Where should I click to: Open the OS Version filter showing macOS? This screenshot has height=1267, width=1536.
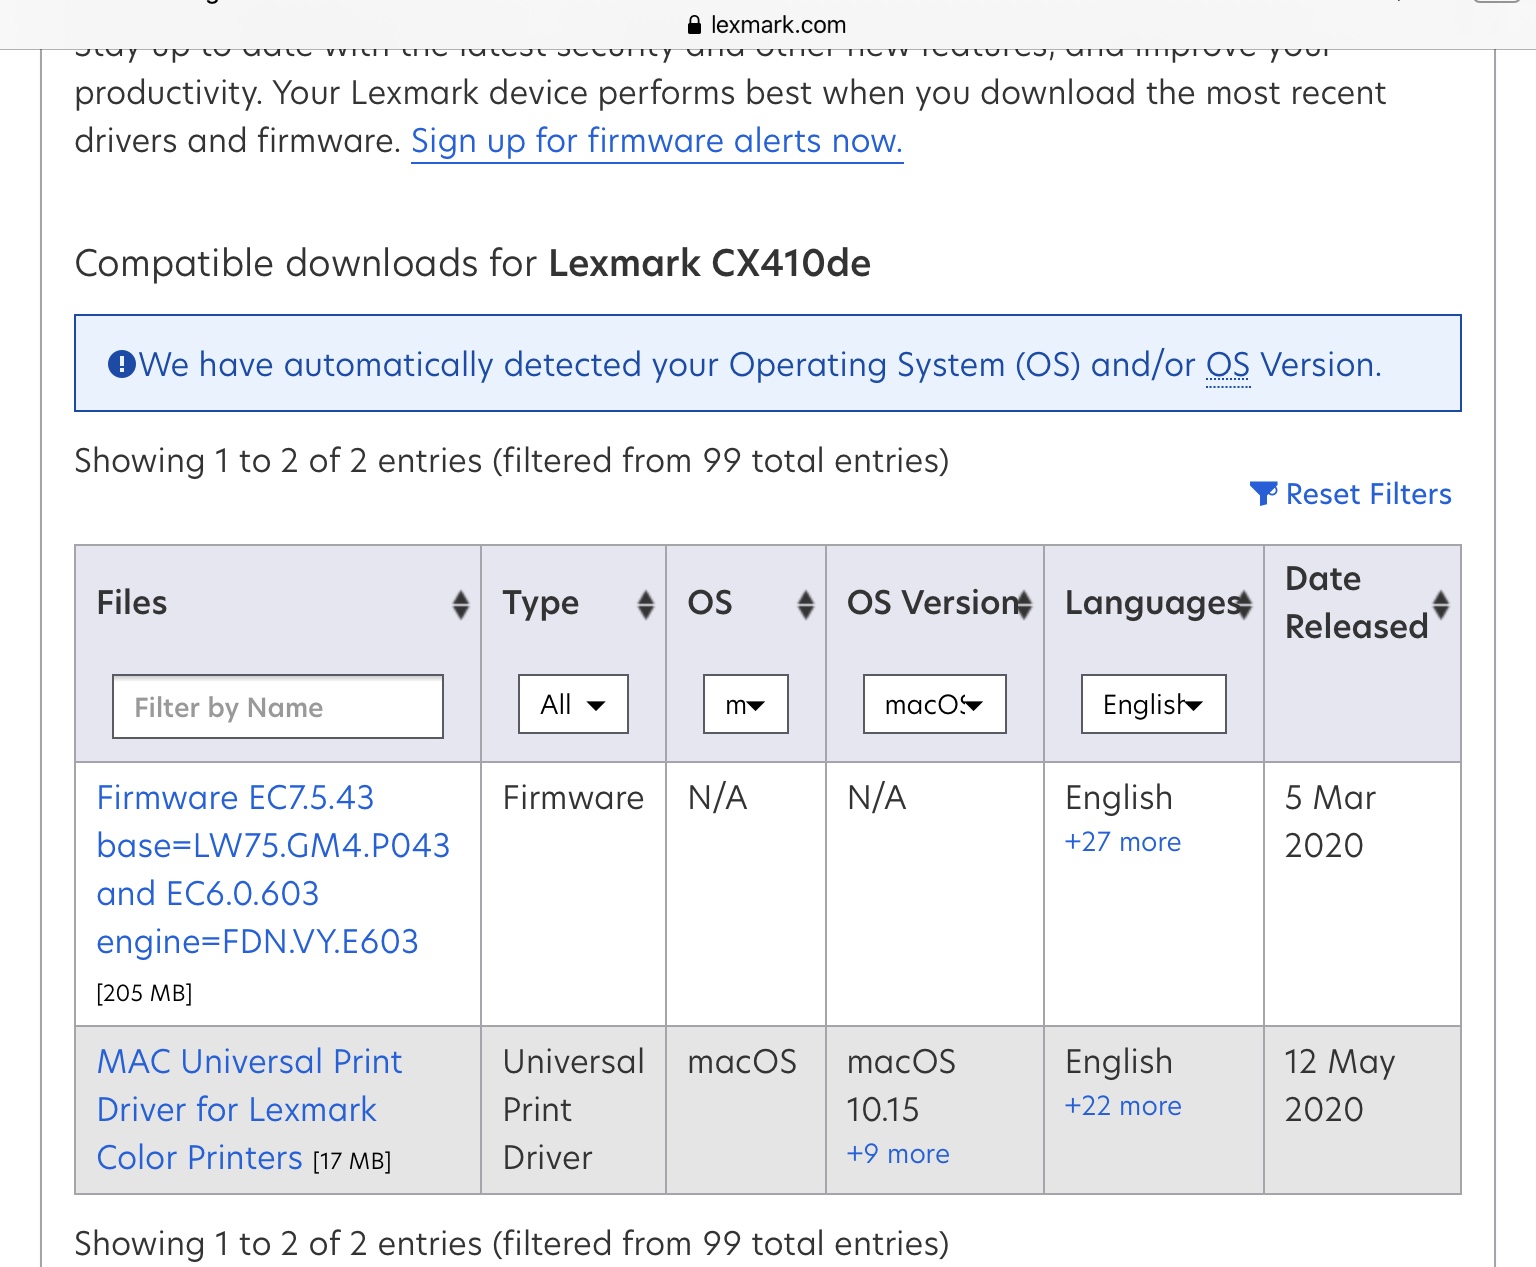935,704
